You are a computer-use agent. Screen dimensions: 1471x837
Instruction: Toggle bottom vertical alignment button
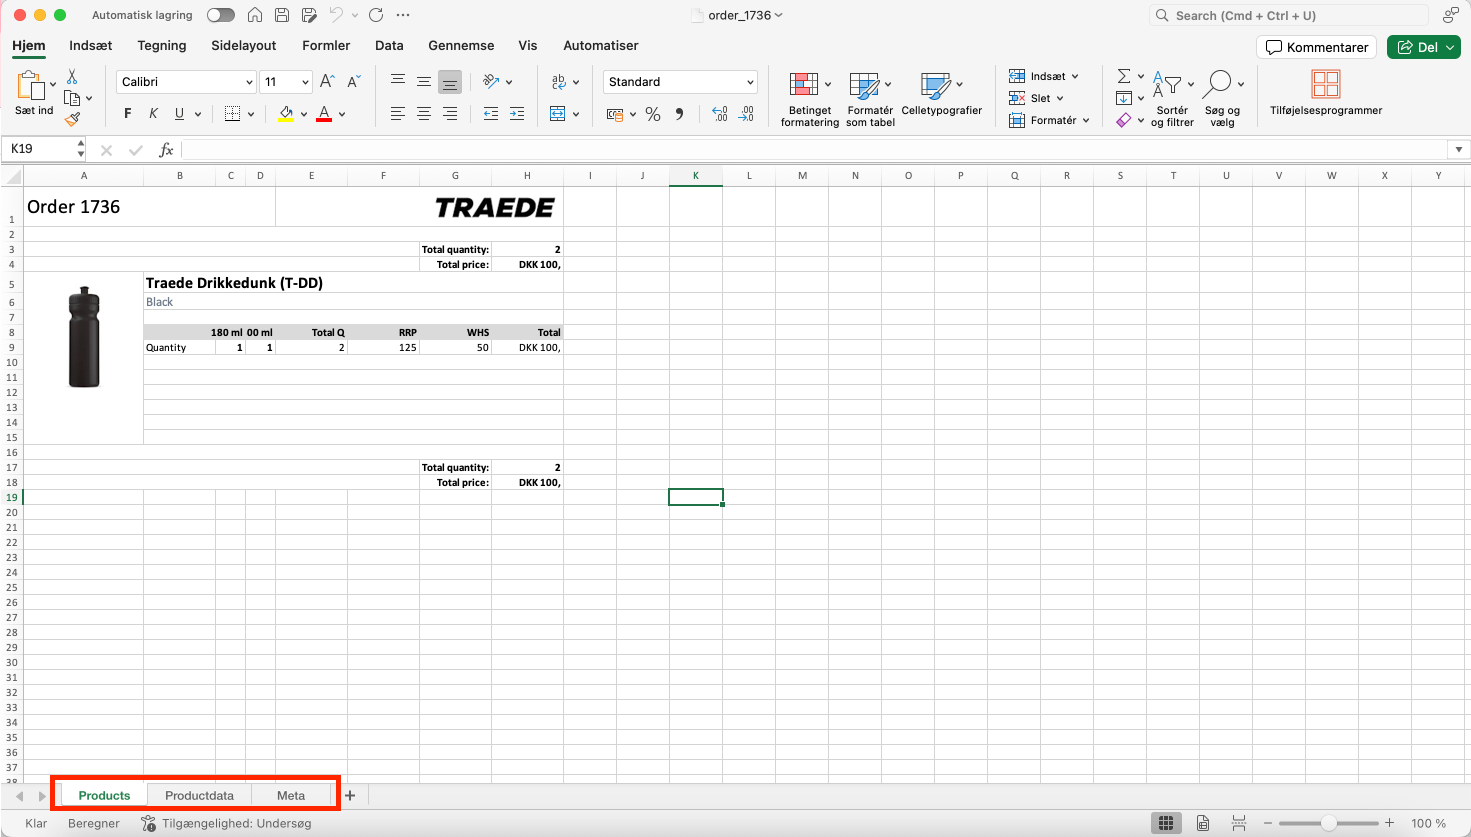tap(450, 82)
